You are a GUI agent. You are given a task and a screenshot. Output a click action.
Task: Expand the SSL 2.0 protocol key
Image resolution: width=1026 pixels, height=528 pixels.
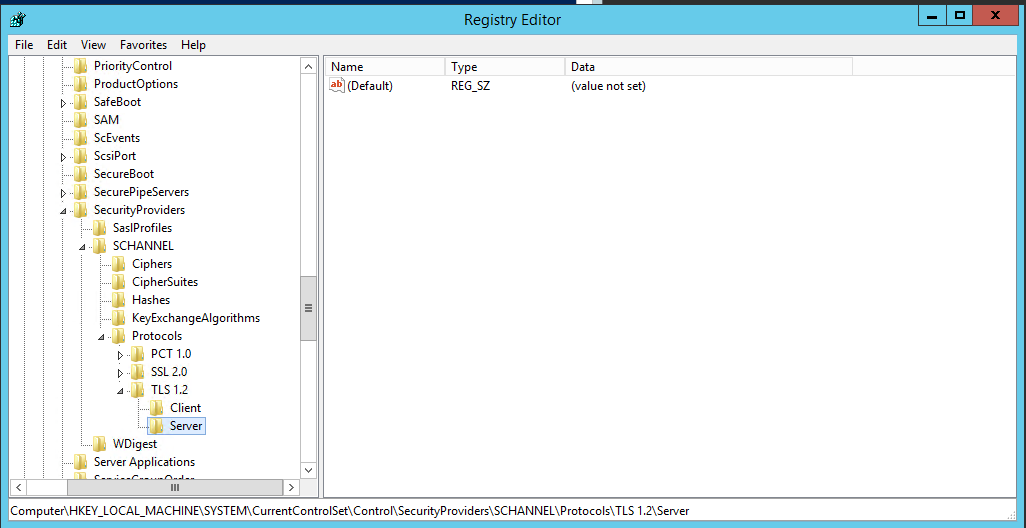tap(121, 373)
